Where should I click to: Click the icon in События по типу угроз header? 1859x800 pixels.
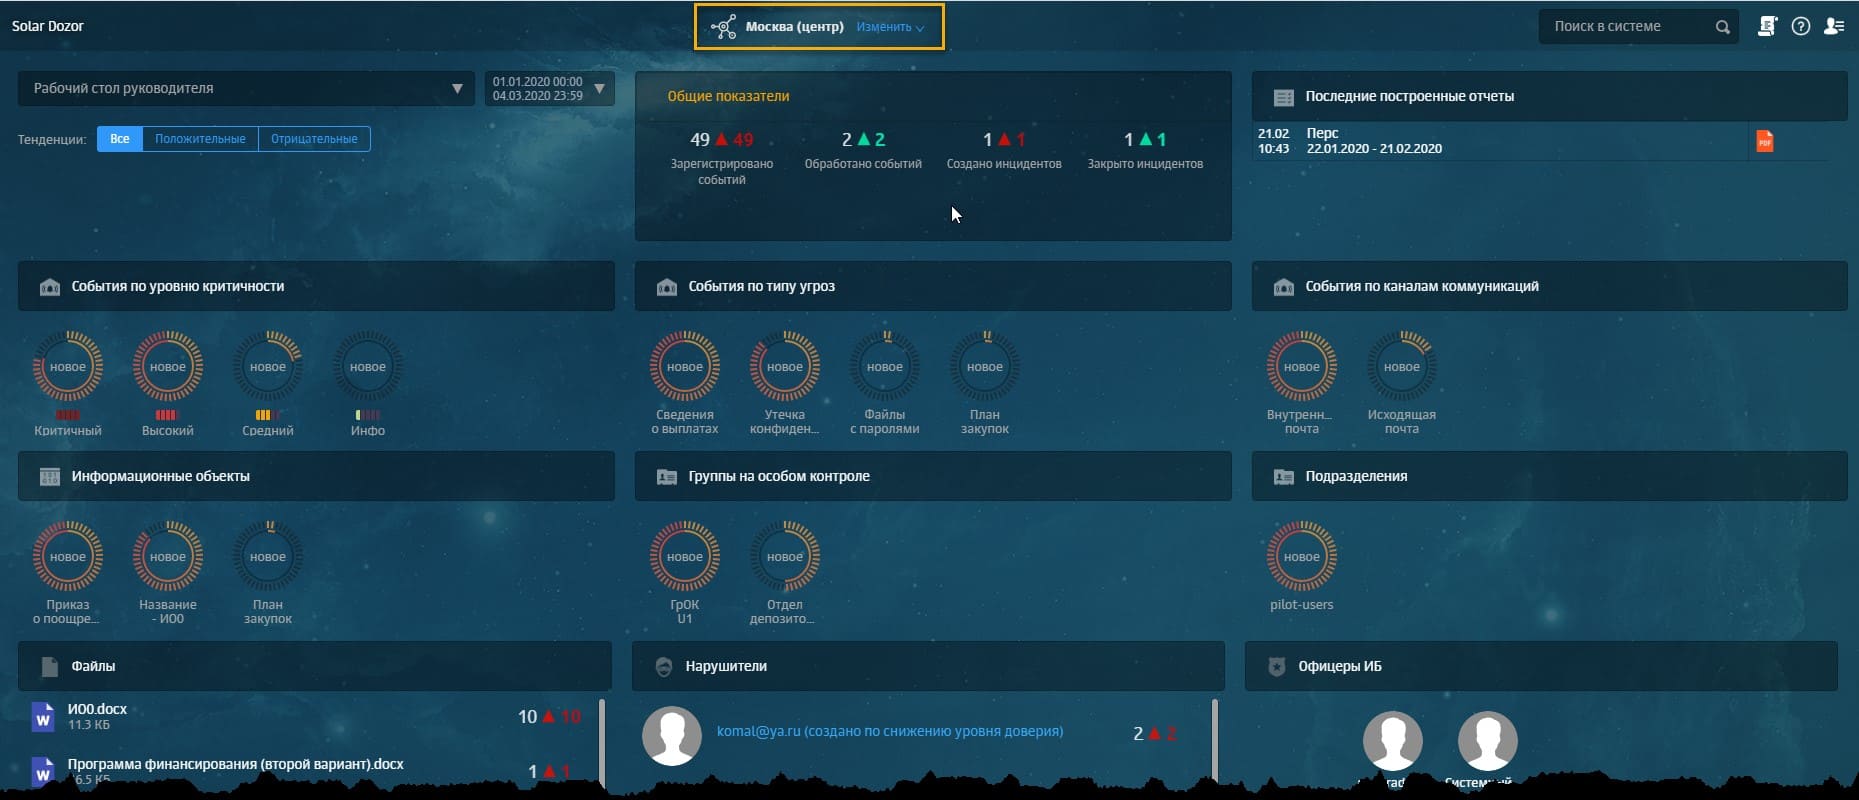tap(666, 287)
